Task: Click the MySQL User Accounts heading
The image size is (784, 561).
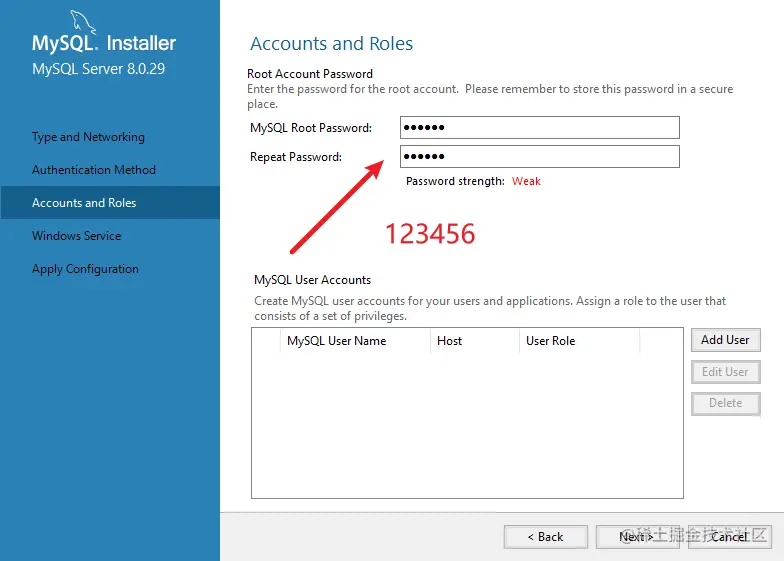Action: [312, 280]
